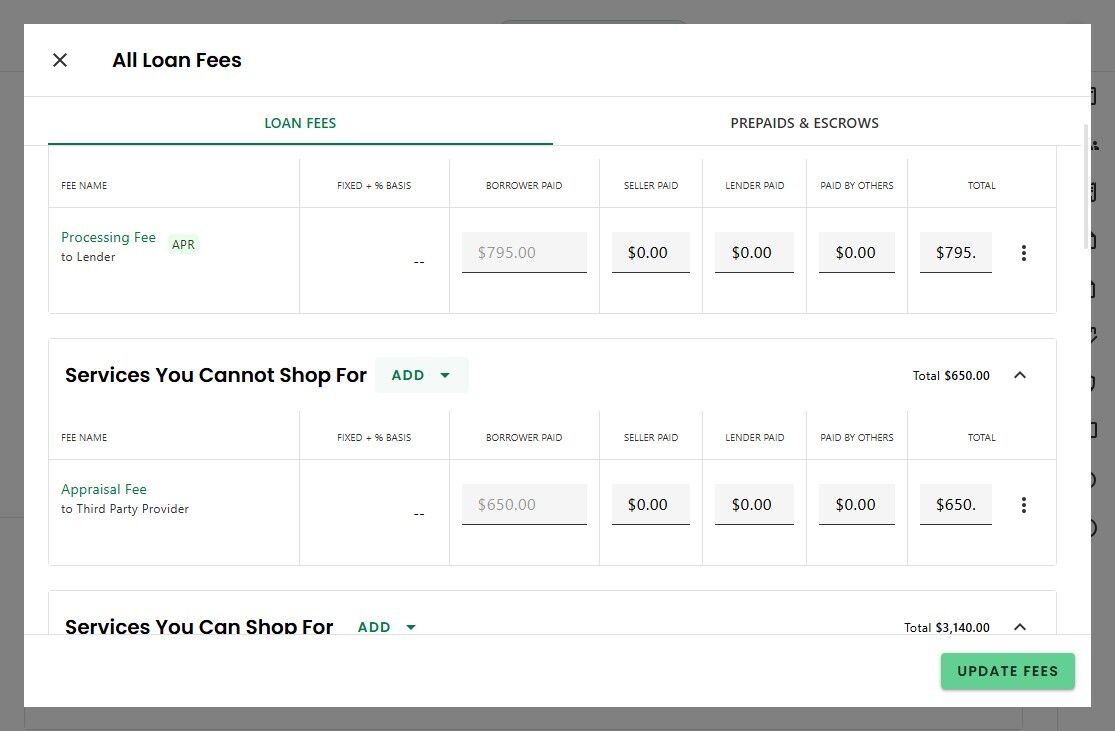1115x731 pixels.
Task: Click the Update Fees button
Action: pyautogui.click(x=1007, y=671)
